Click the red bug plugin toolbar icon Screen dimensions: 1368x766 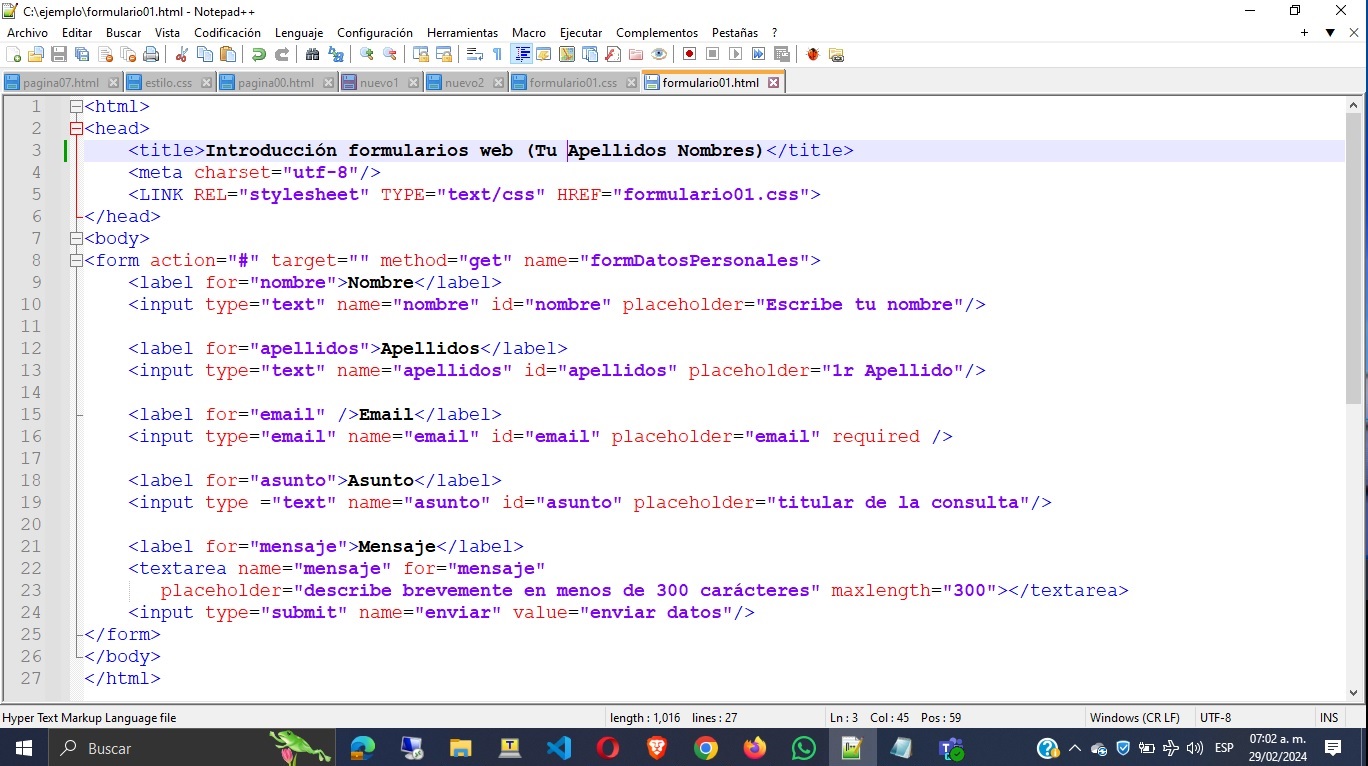[x=814, y=54]
